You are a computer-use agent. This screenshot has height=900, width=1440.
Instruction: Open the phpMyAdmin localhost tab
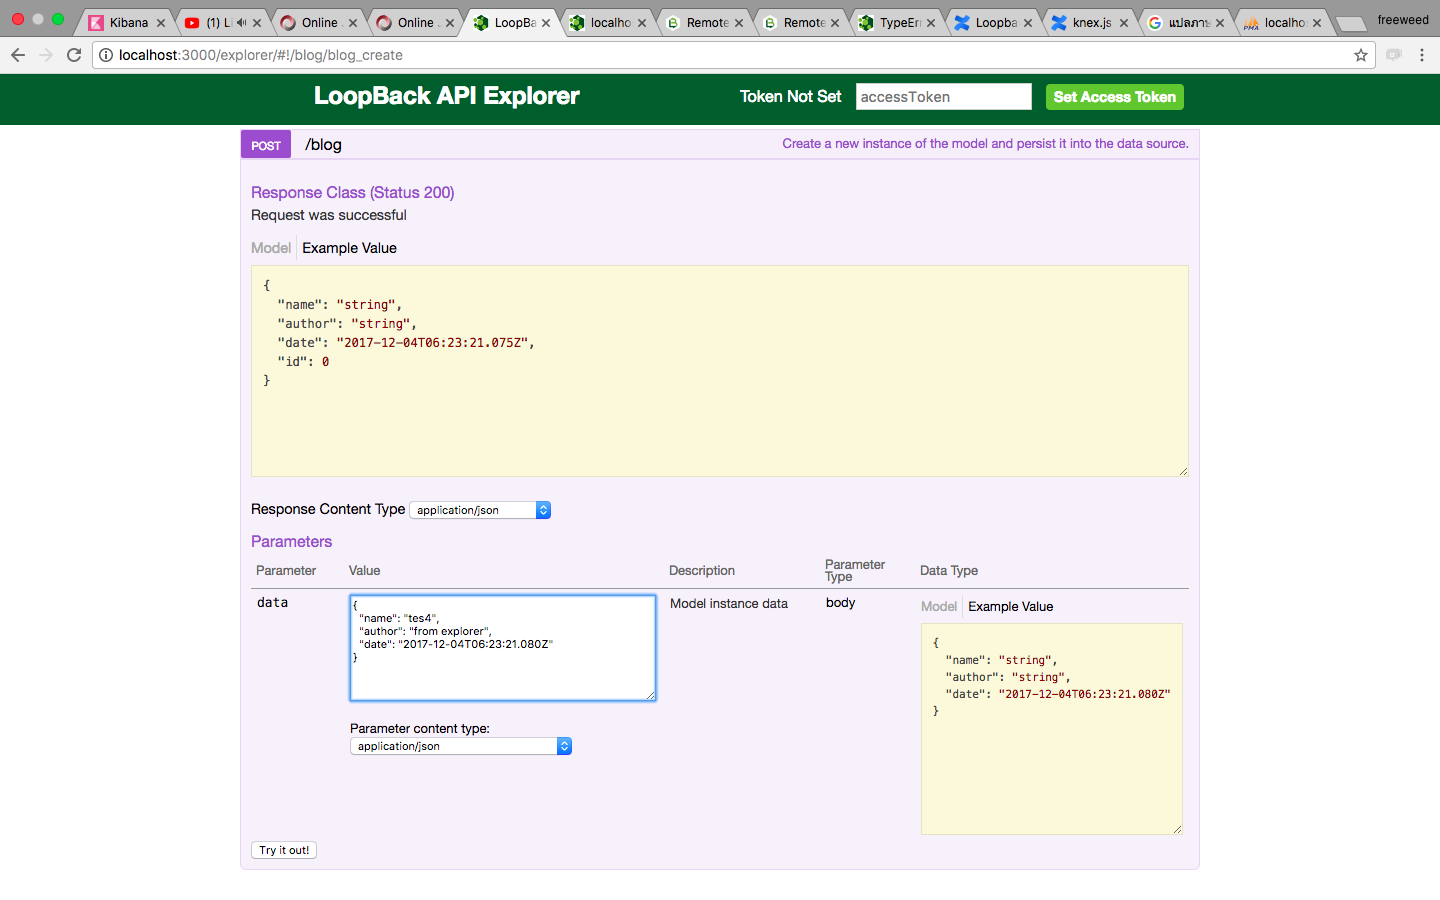click(1284, 23)
